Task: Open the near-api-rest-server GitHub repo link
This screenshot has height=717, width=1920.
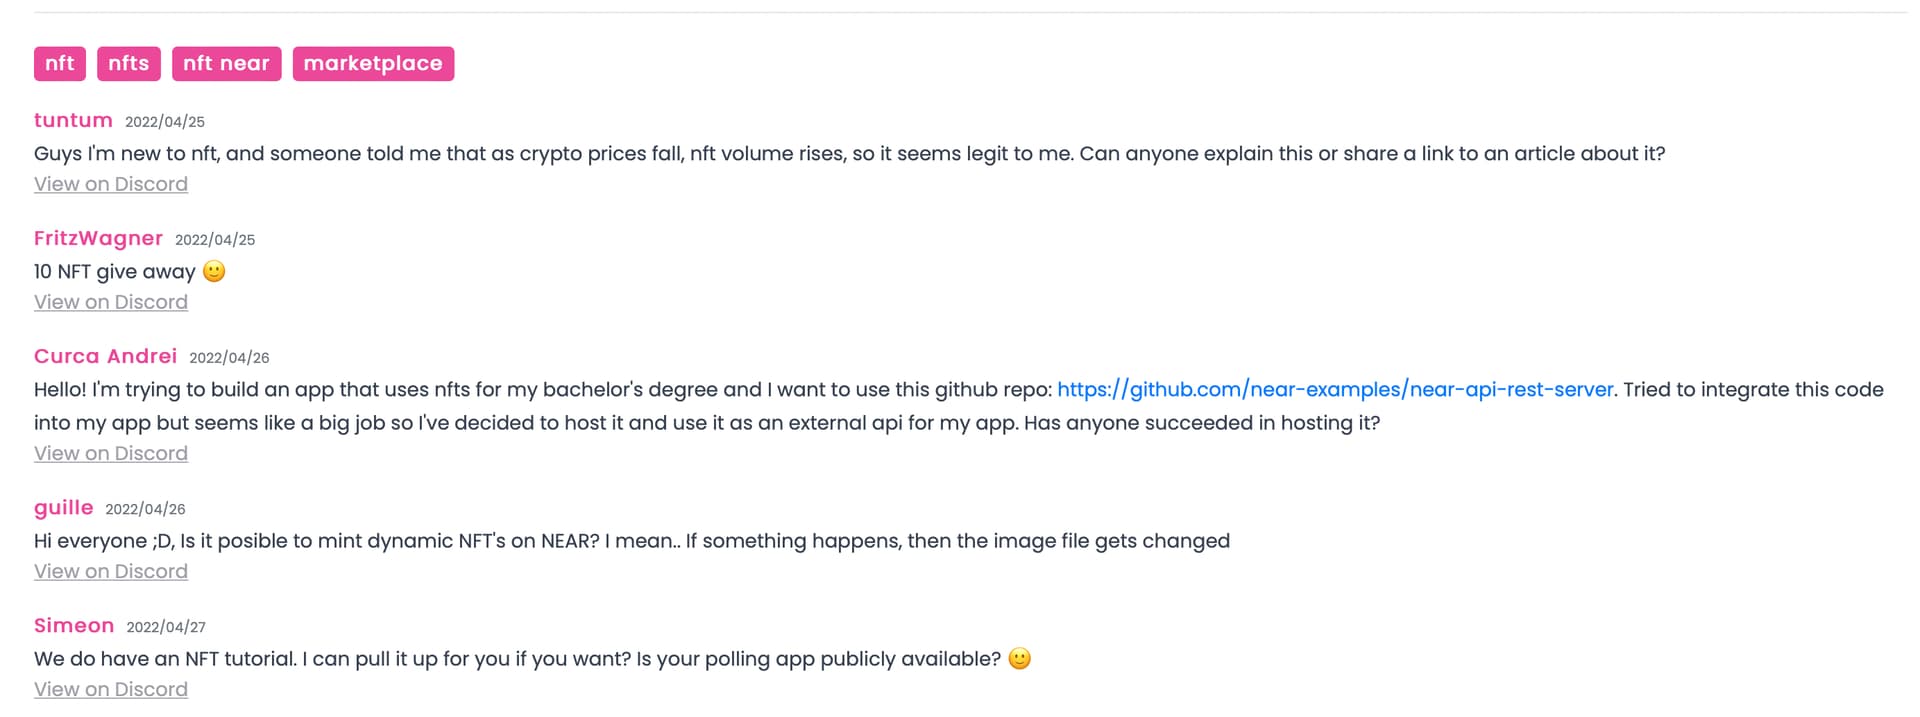Action: click(1335, 390)
